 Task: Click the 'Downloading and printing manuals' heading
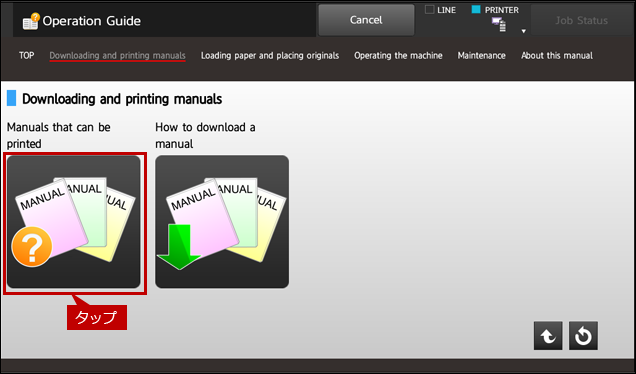[122, 99]
